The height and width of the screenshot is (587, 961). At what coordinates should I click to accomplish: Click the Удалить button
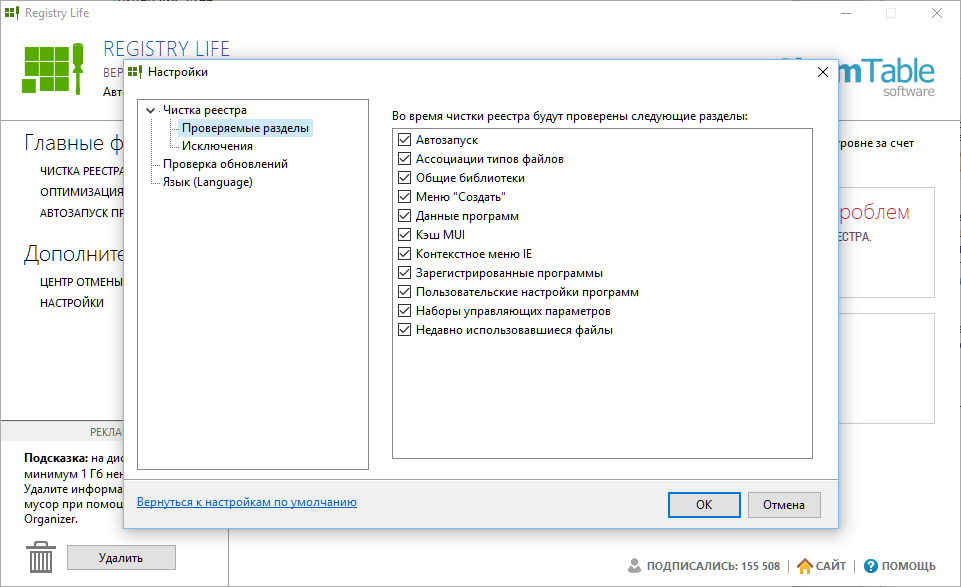pyautogui.click(x=121, y=558)
